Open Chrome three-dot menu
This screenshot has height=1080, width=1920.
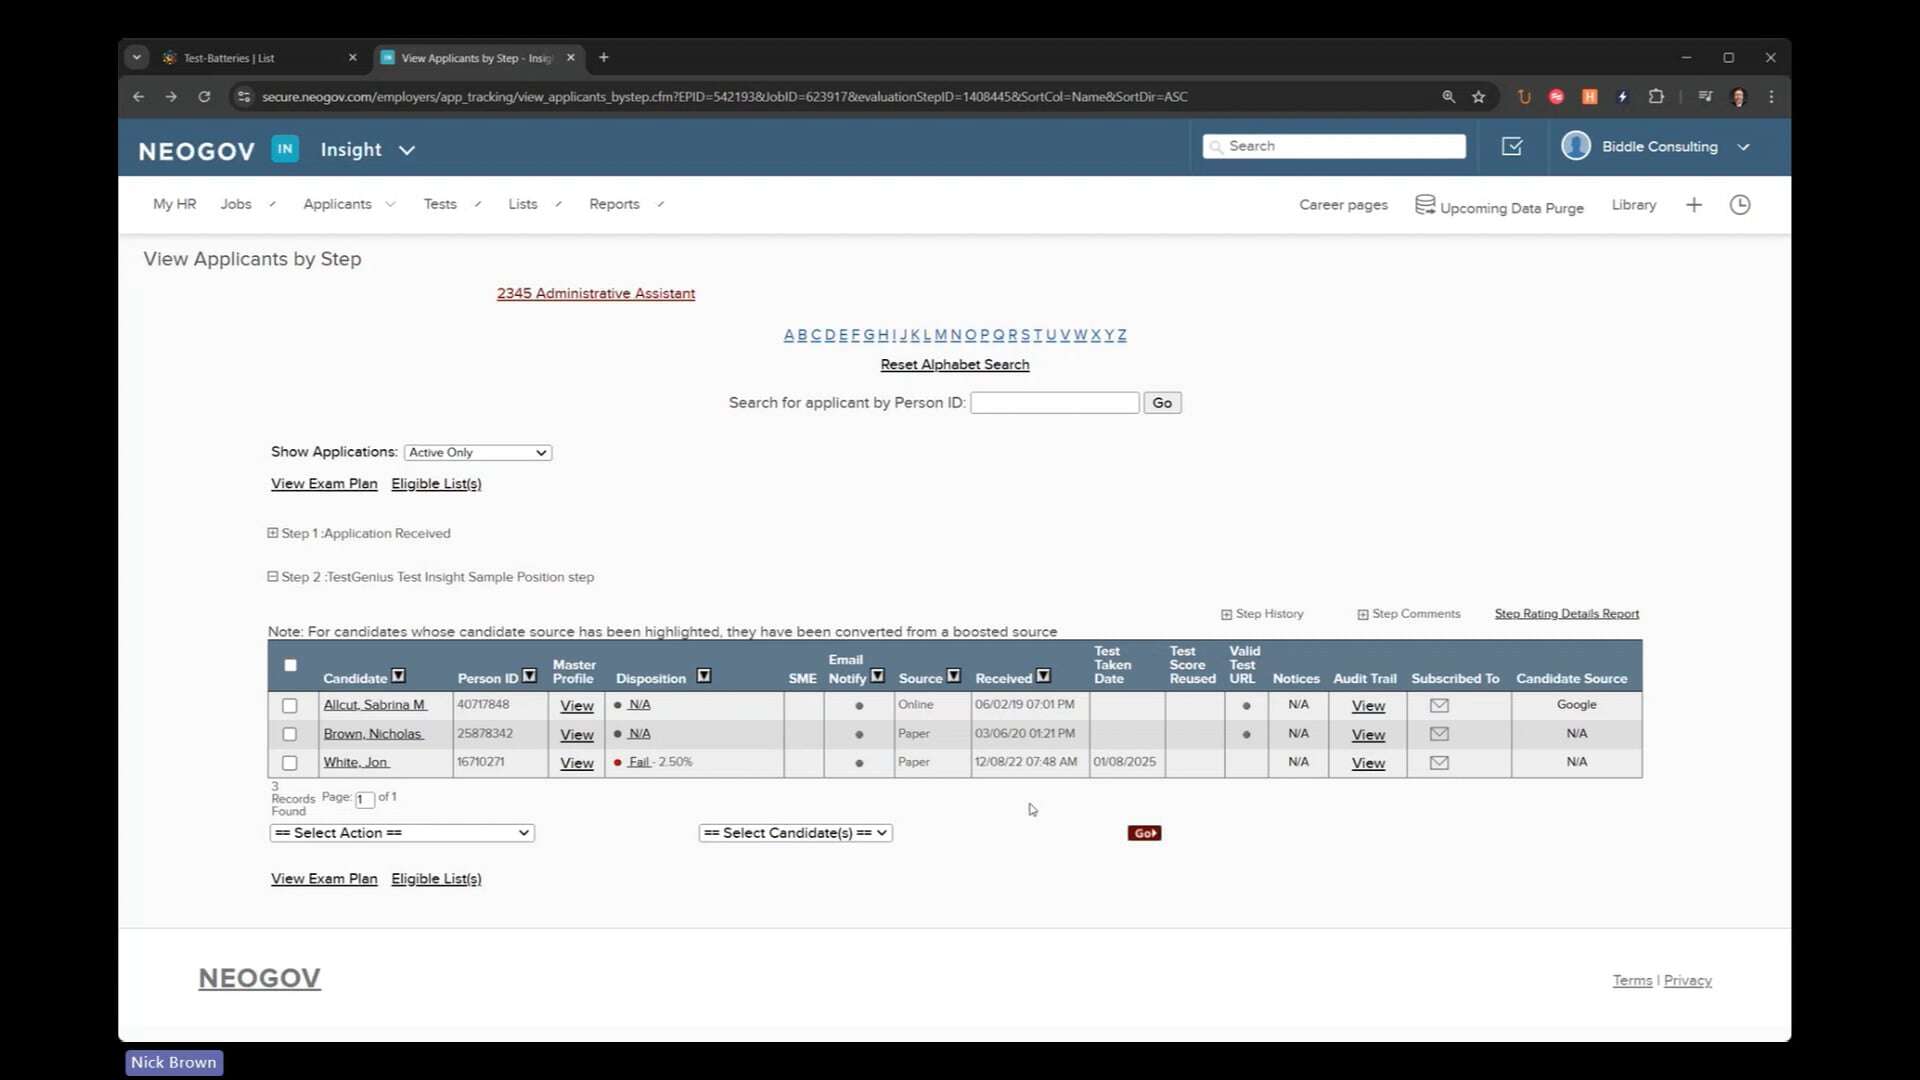click(x=1771, y=97)
